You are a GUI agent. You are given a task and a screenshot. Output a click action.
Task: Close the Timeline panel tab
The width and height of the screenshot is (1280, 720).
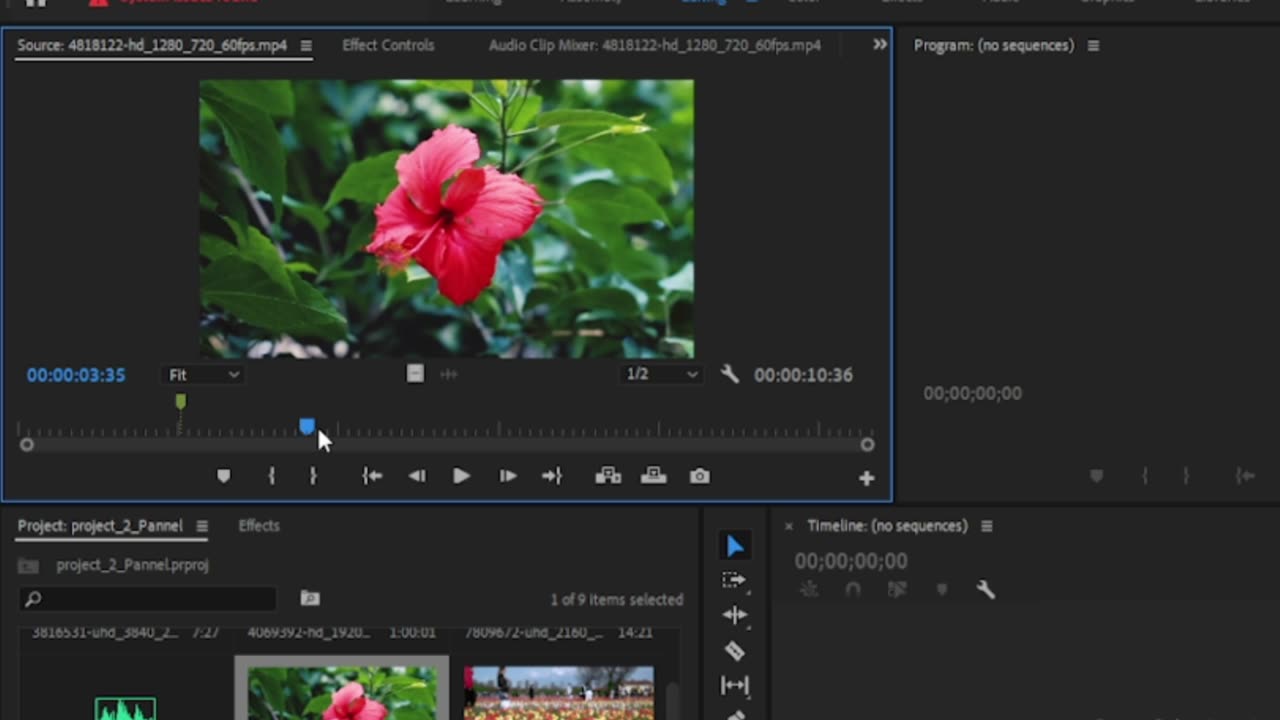pos(788,526)
